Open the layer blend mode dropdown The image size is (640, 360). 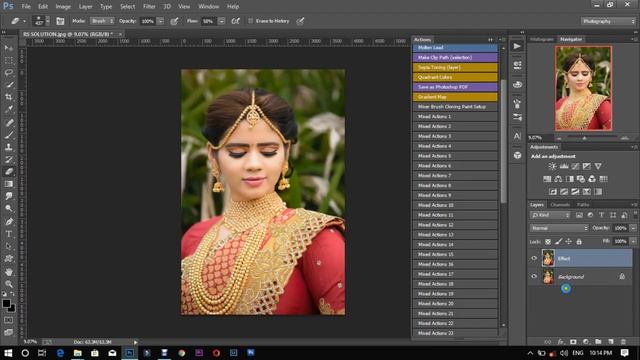(559, 228)
